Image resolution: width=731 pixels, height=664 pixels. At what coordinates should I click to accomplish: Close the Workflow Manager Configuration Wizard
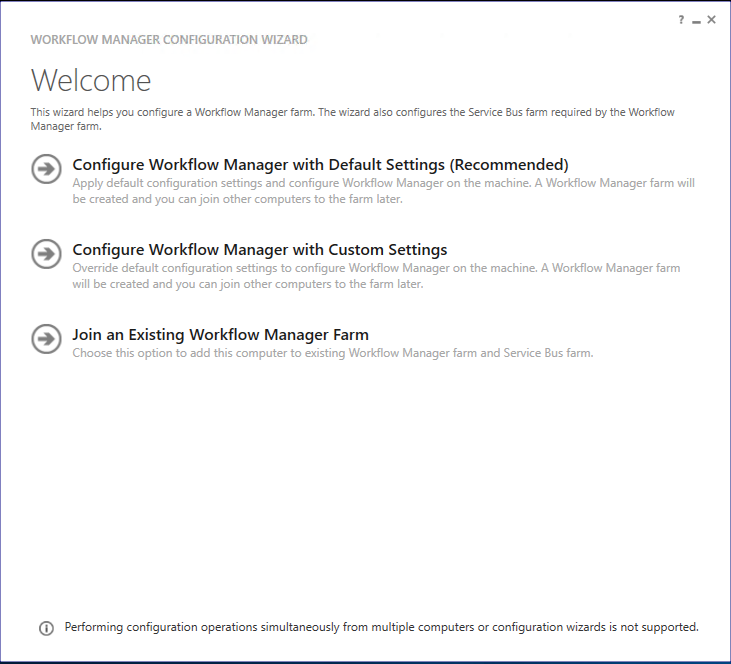tap(712, 20)
